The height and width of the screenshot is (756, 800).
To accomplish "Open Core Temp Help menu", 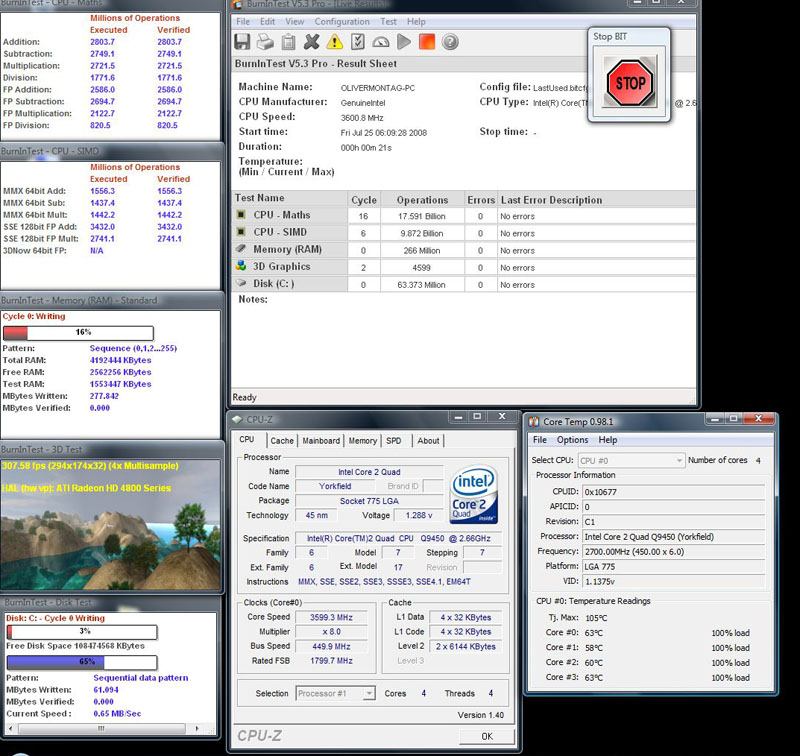I will coord(608,440).
